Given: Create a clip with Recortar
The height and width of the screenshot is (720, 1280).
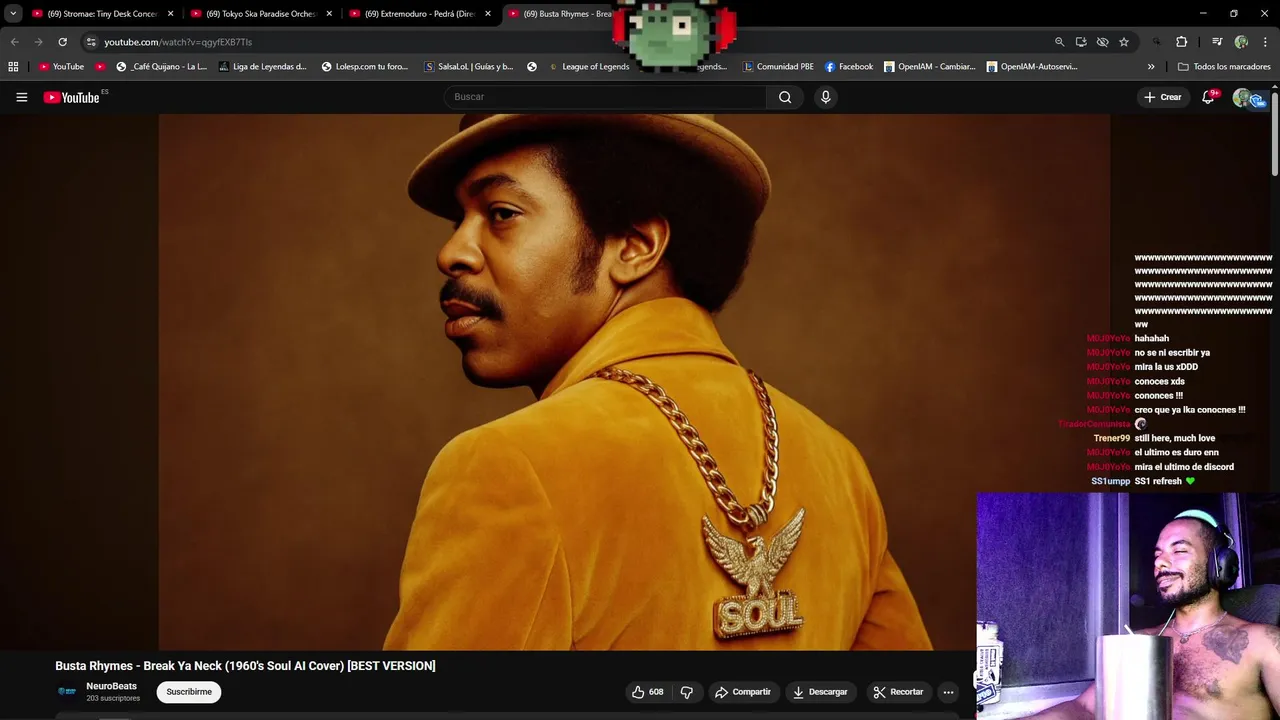Looking at the screenshot, I should click(898, 692).
